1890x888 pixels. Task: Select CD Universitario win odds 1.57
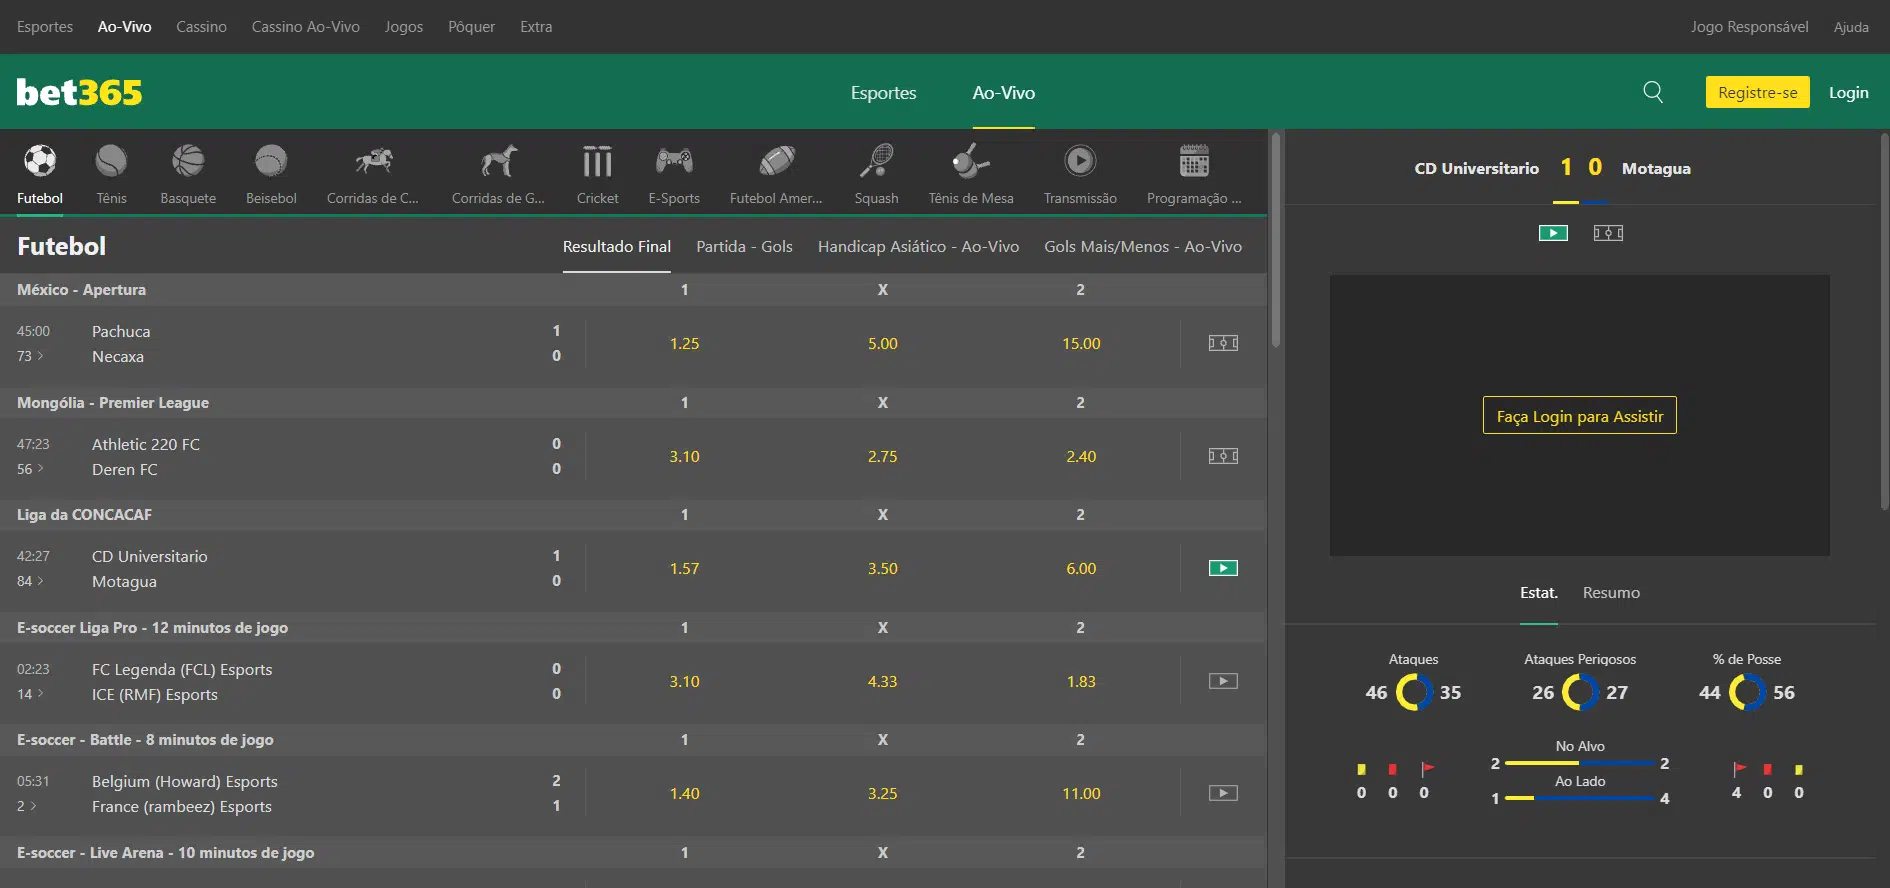point(684,568)
